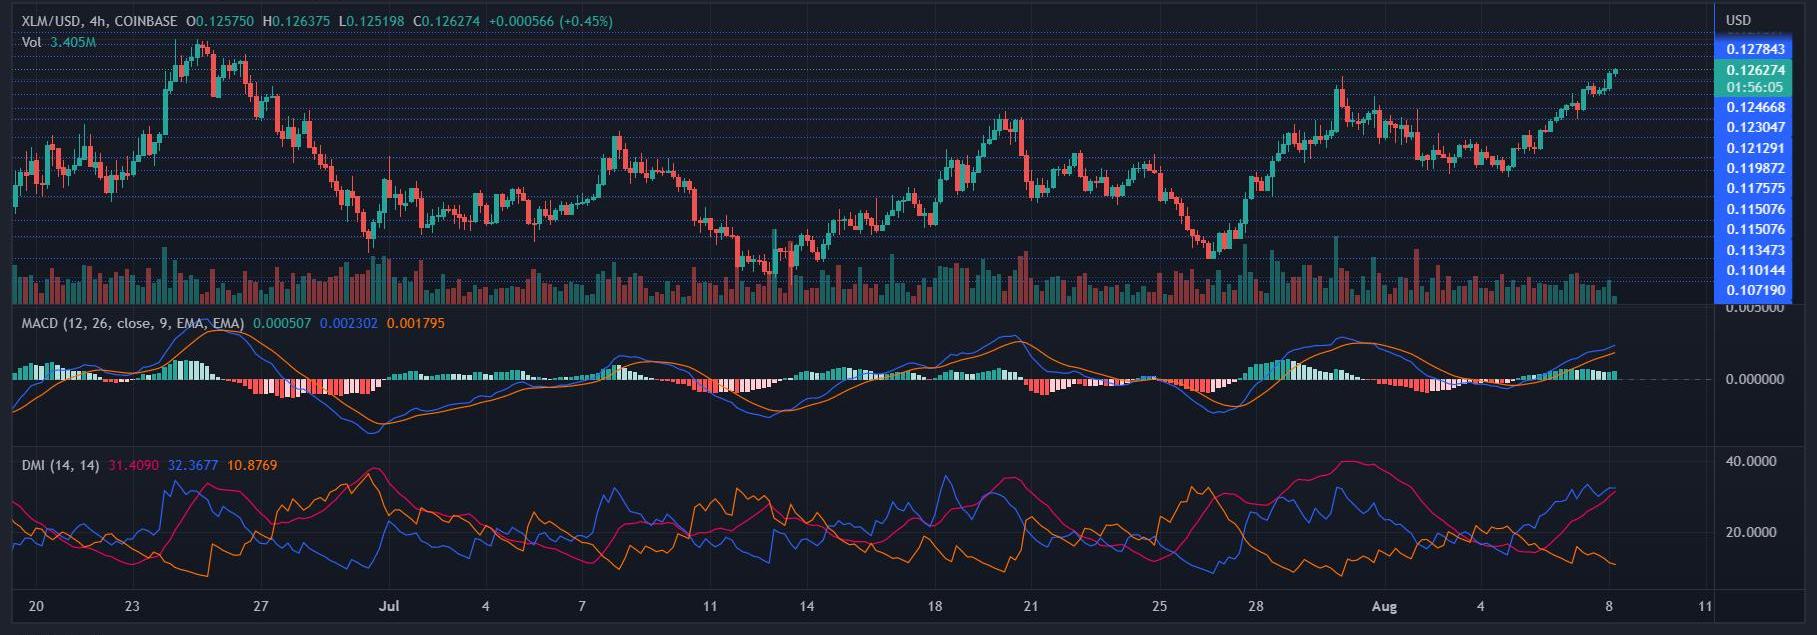The image size is (1817, 635).
Task: Click the XLM/USD, 4h, COINBASE symbol title
Action: [x=99, y=21]
